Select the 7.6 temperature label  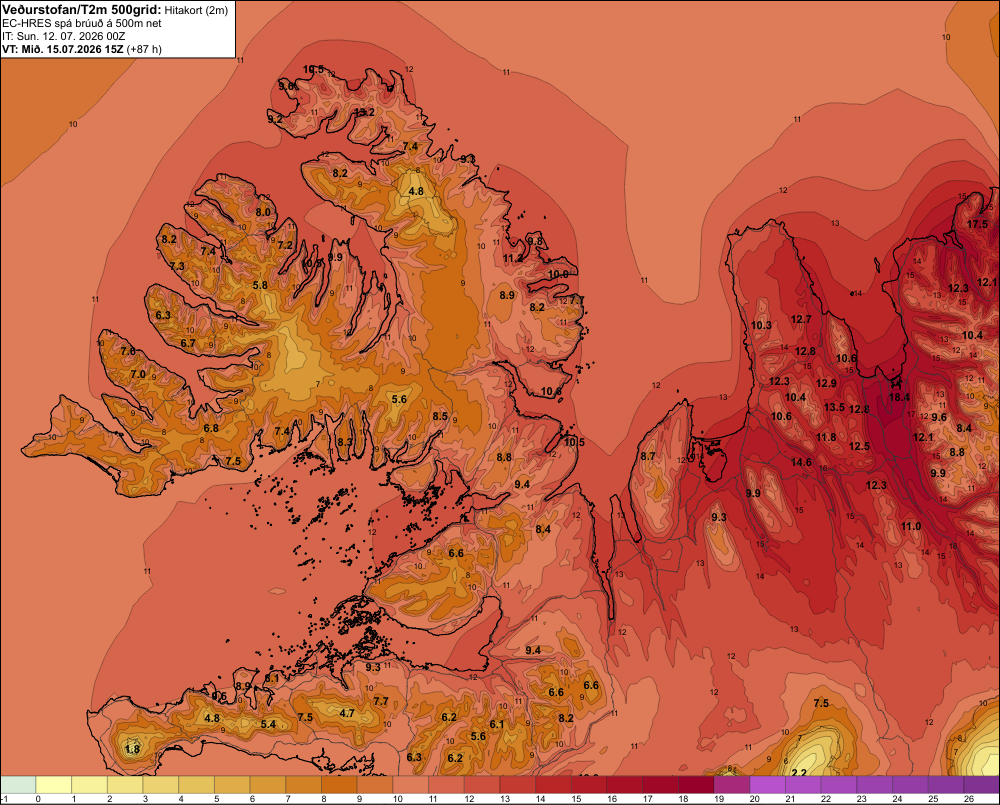(128, 351)
